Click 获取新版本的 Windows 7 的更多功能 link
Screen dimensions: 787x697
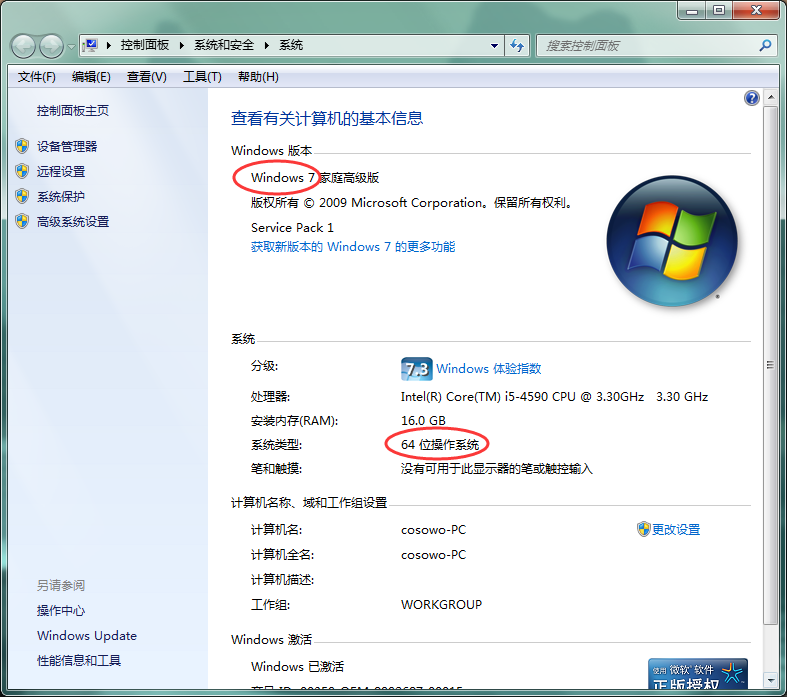[353, 247]
